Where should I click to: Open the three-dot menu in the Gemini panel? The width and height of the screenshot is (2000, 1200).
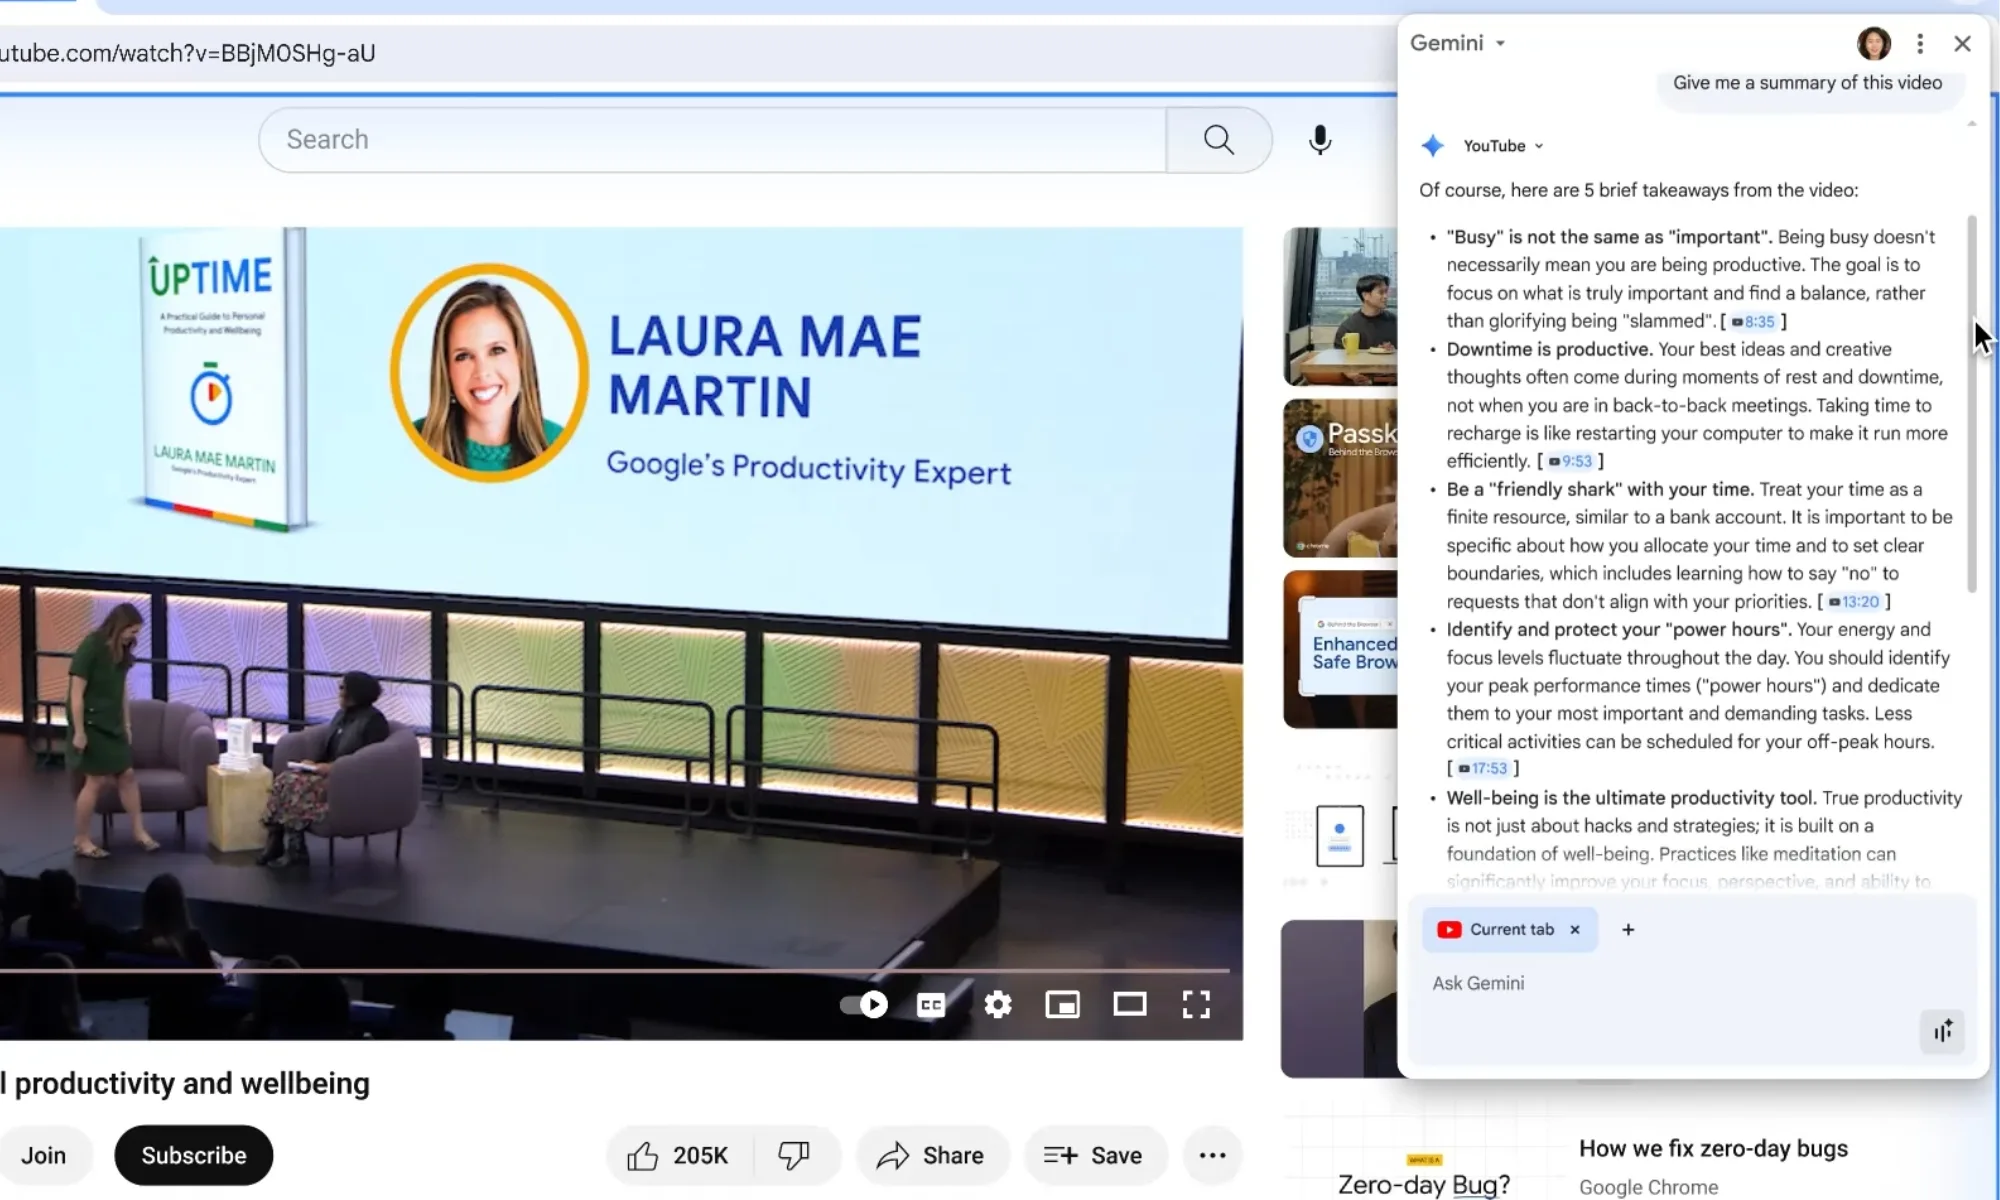point(1920,43)
